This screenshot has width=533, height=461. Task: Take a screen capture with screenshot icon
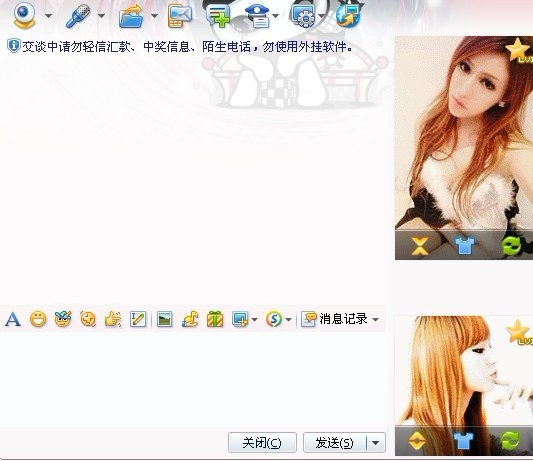(240, 319)
